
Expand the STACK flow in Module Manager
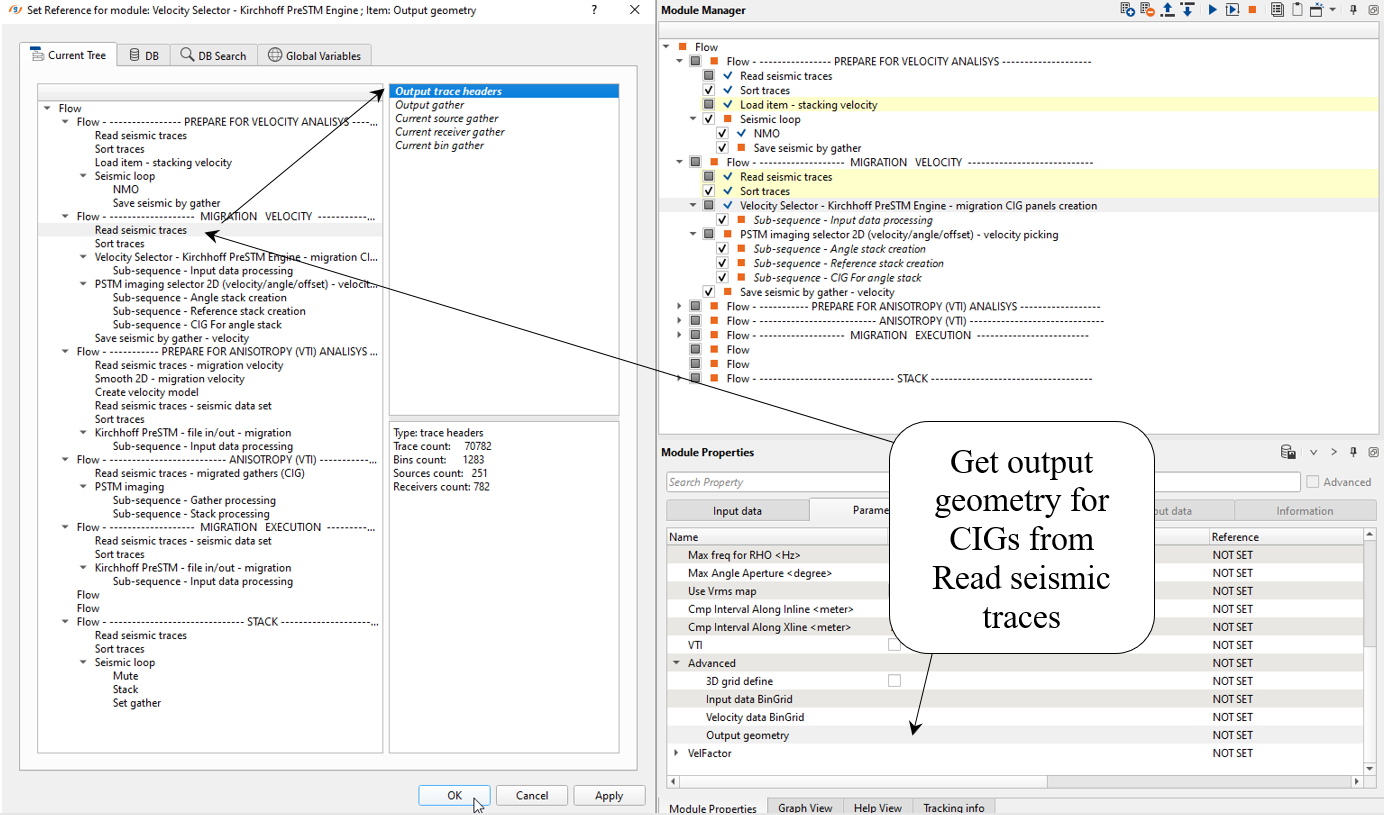tap(680, 379)
